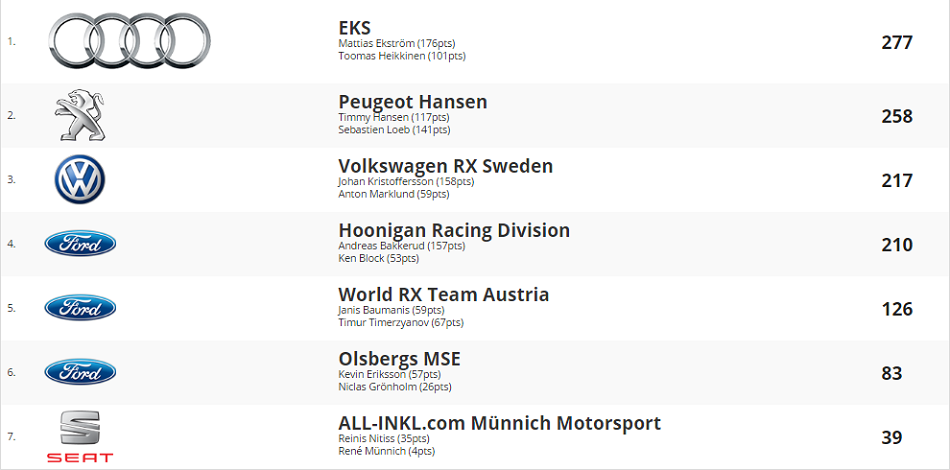Click driver Timur Timerzyanov (67pts)

(x=400, y=323)
